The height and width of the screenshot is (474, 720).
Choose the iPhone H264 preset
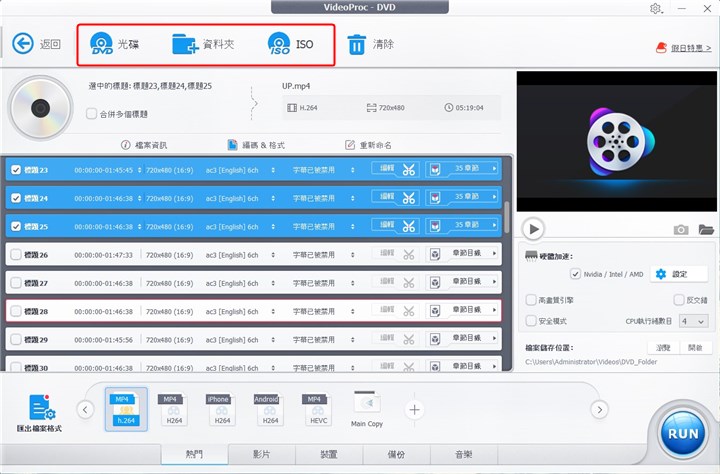(222, 409)
